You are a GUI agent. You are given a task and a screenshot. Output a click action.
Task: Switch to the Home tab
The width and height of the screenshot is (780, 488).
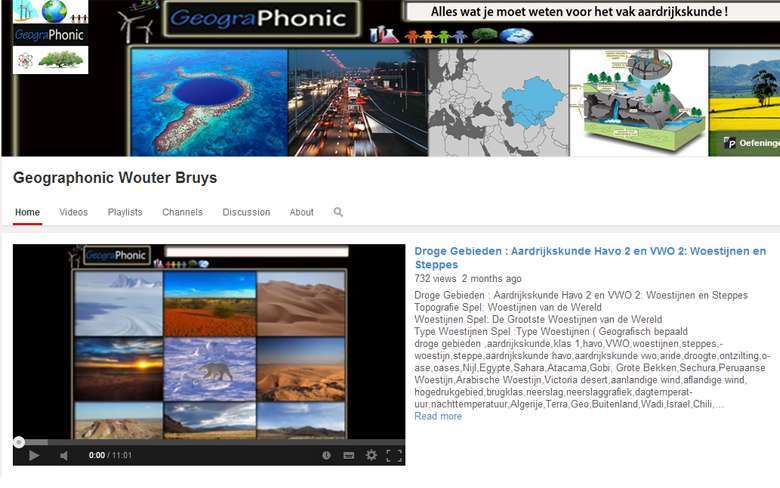[x=27, y=212]
